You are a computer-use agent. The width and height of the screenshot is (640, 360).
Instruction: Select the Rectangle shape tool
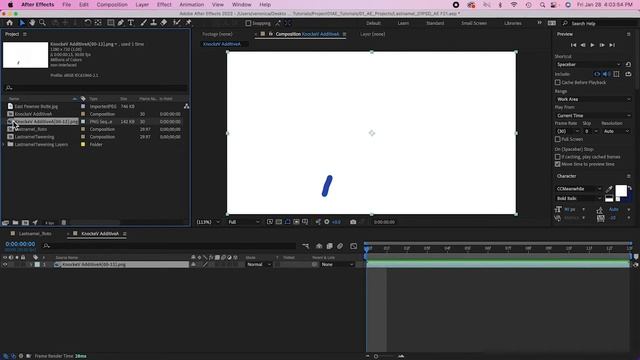pyautogui.click(x=111, y=23)
